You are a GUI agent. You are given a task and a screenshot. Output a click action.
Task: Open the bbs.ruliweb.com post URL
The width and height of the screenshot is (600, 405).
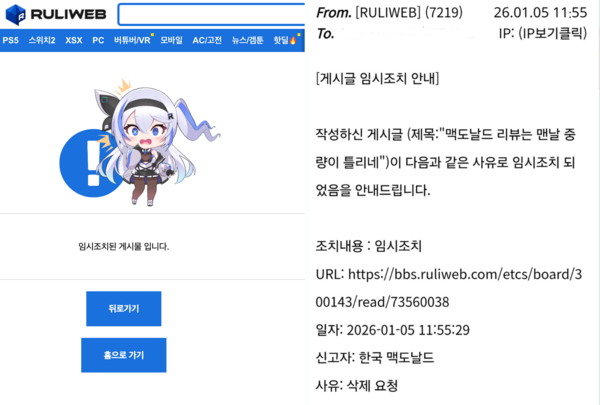[x=448, y=288]
